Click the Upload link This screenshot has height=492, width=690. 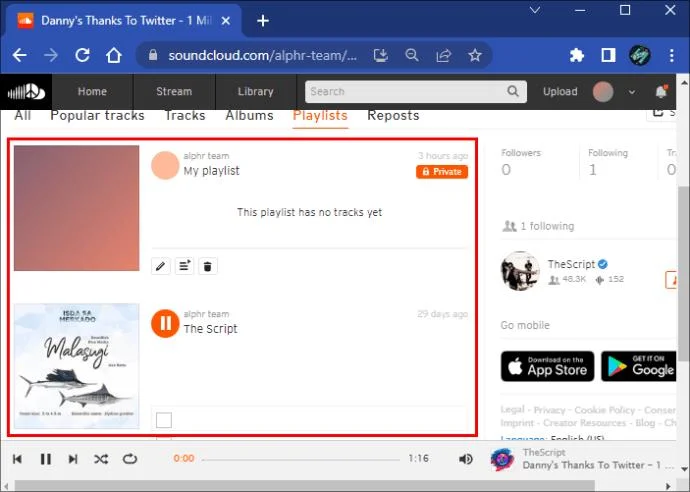tap(560, 92)
